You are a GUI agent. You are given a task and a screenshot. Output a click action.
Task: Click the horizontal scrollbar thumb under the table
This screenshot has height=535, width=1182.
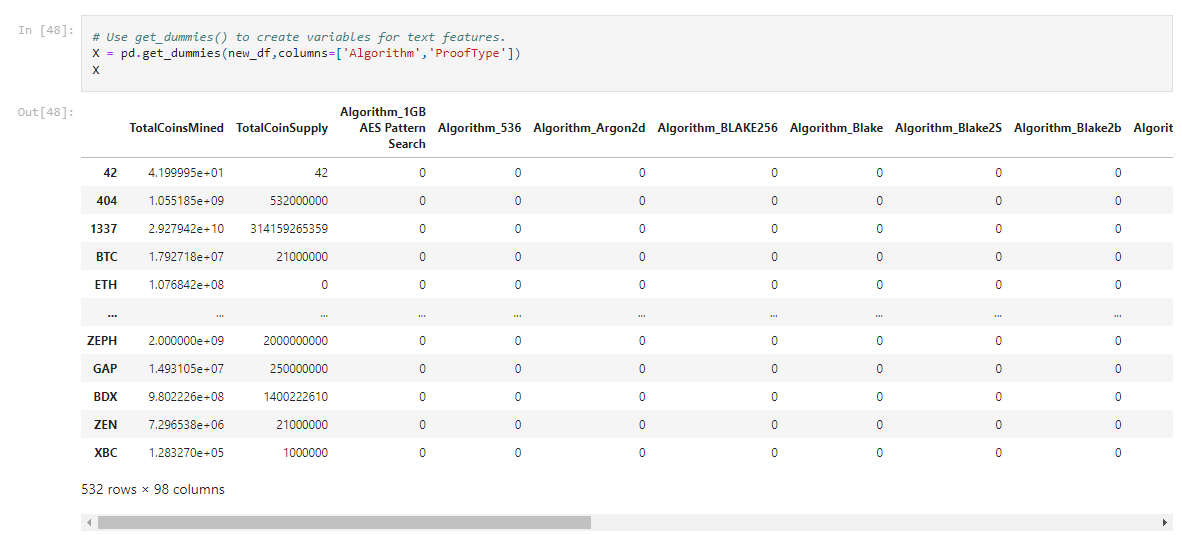344,522
